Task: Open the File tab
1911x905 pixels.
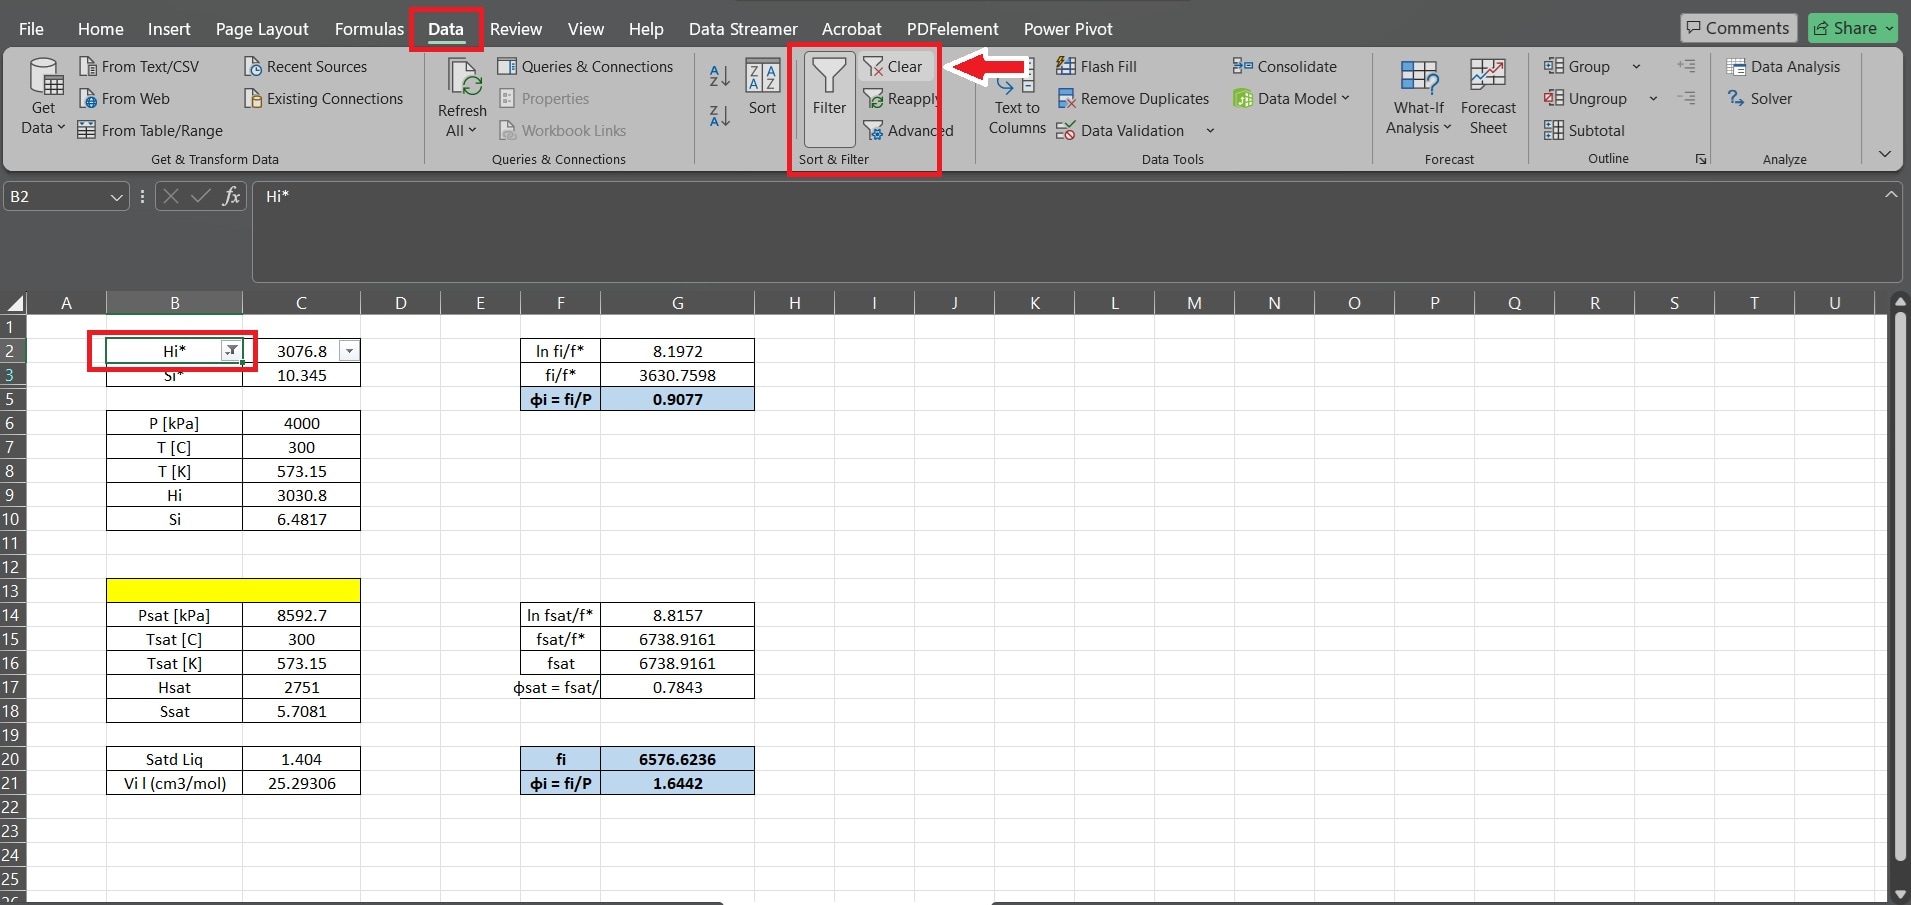Action: click(31, 29)
